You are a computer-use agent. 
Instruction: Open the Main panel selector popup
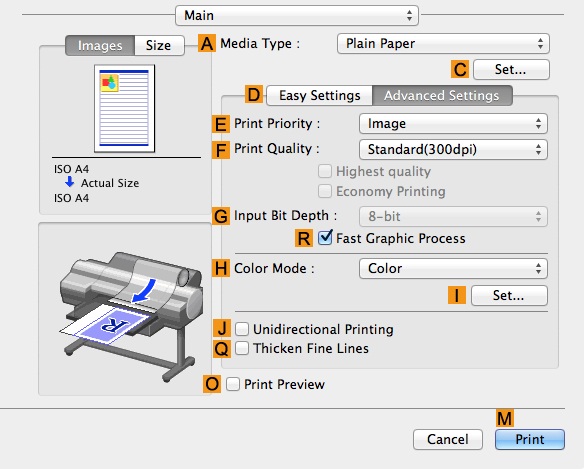pyautogui.click(x=297, y=15)
